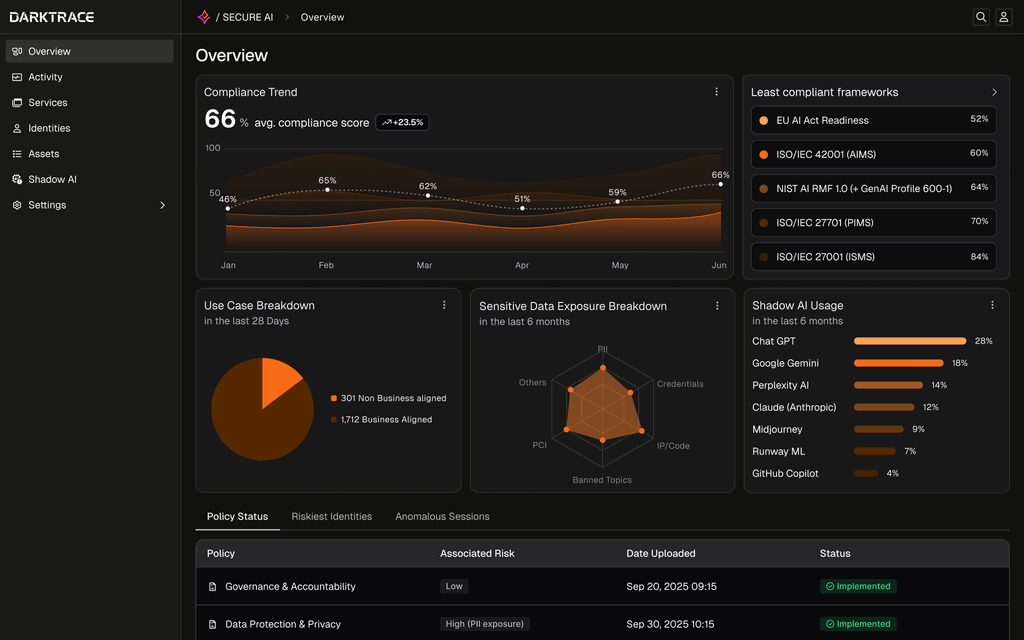Click SECURE AI breadcrumb link
Viewport: 1024px width, 640px height.
(x=248, y=17)
